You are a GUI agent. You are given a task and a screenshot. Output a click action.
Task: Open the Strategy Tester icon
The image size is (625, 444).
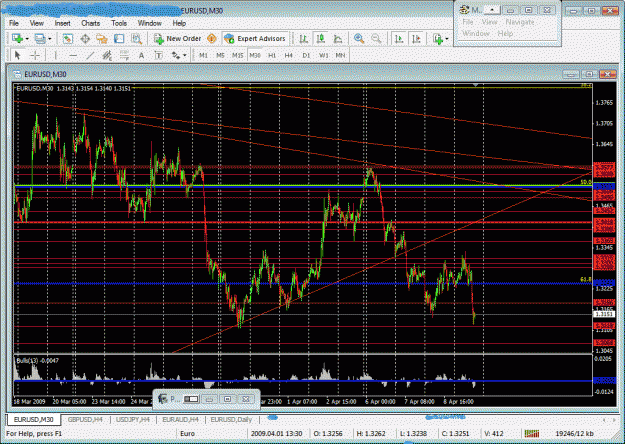136,39
